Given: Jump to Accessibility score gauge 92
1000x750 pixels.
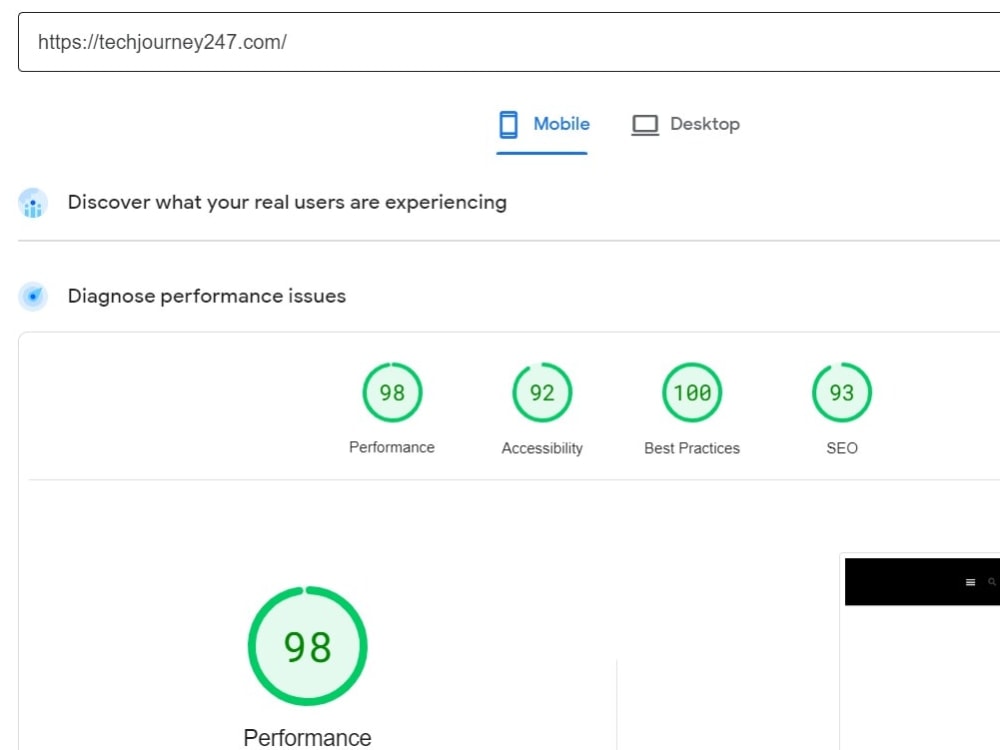Looking at the screenshot, I should (x=542, y=392).
